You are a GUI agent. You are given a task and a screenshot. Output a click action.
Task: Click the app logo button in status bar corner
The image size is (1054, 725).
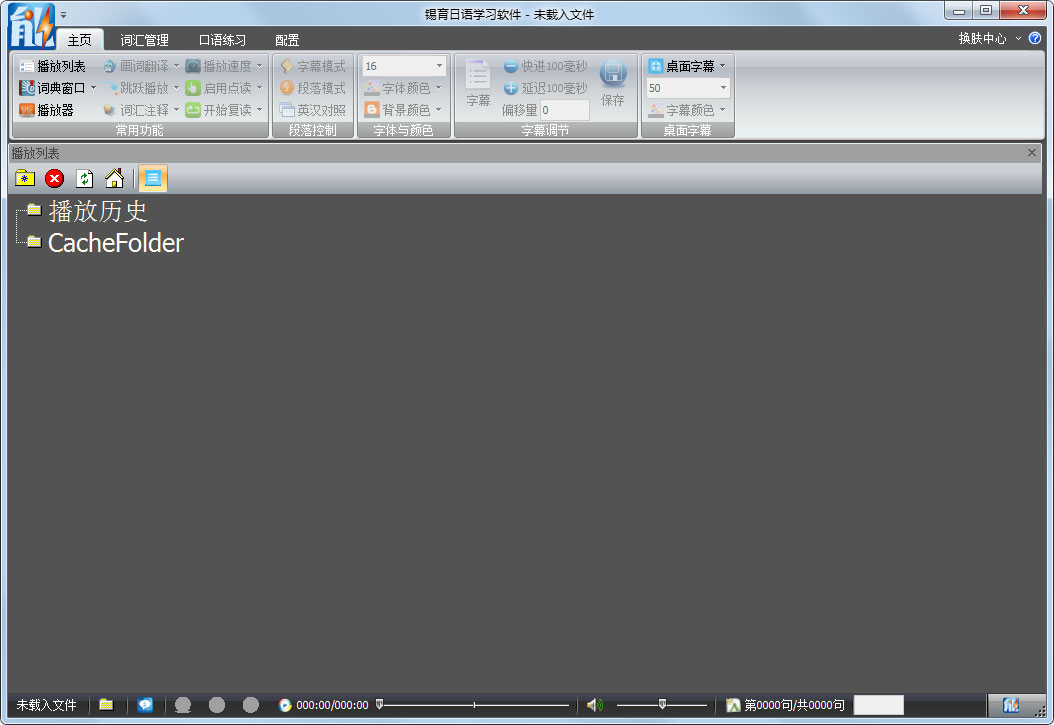click(1011, 705)
